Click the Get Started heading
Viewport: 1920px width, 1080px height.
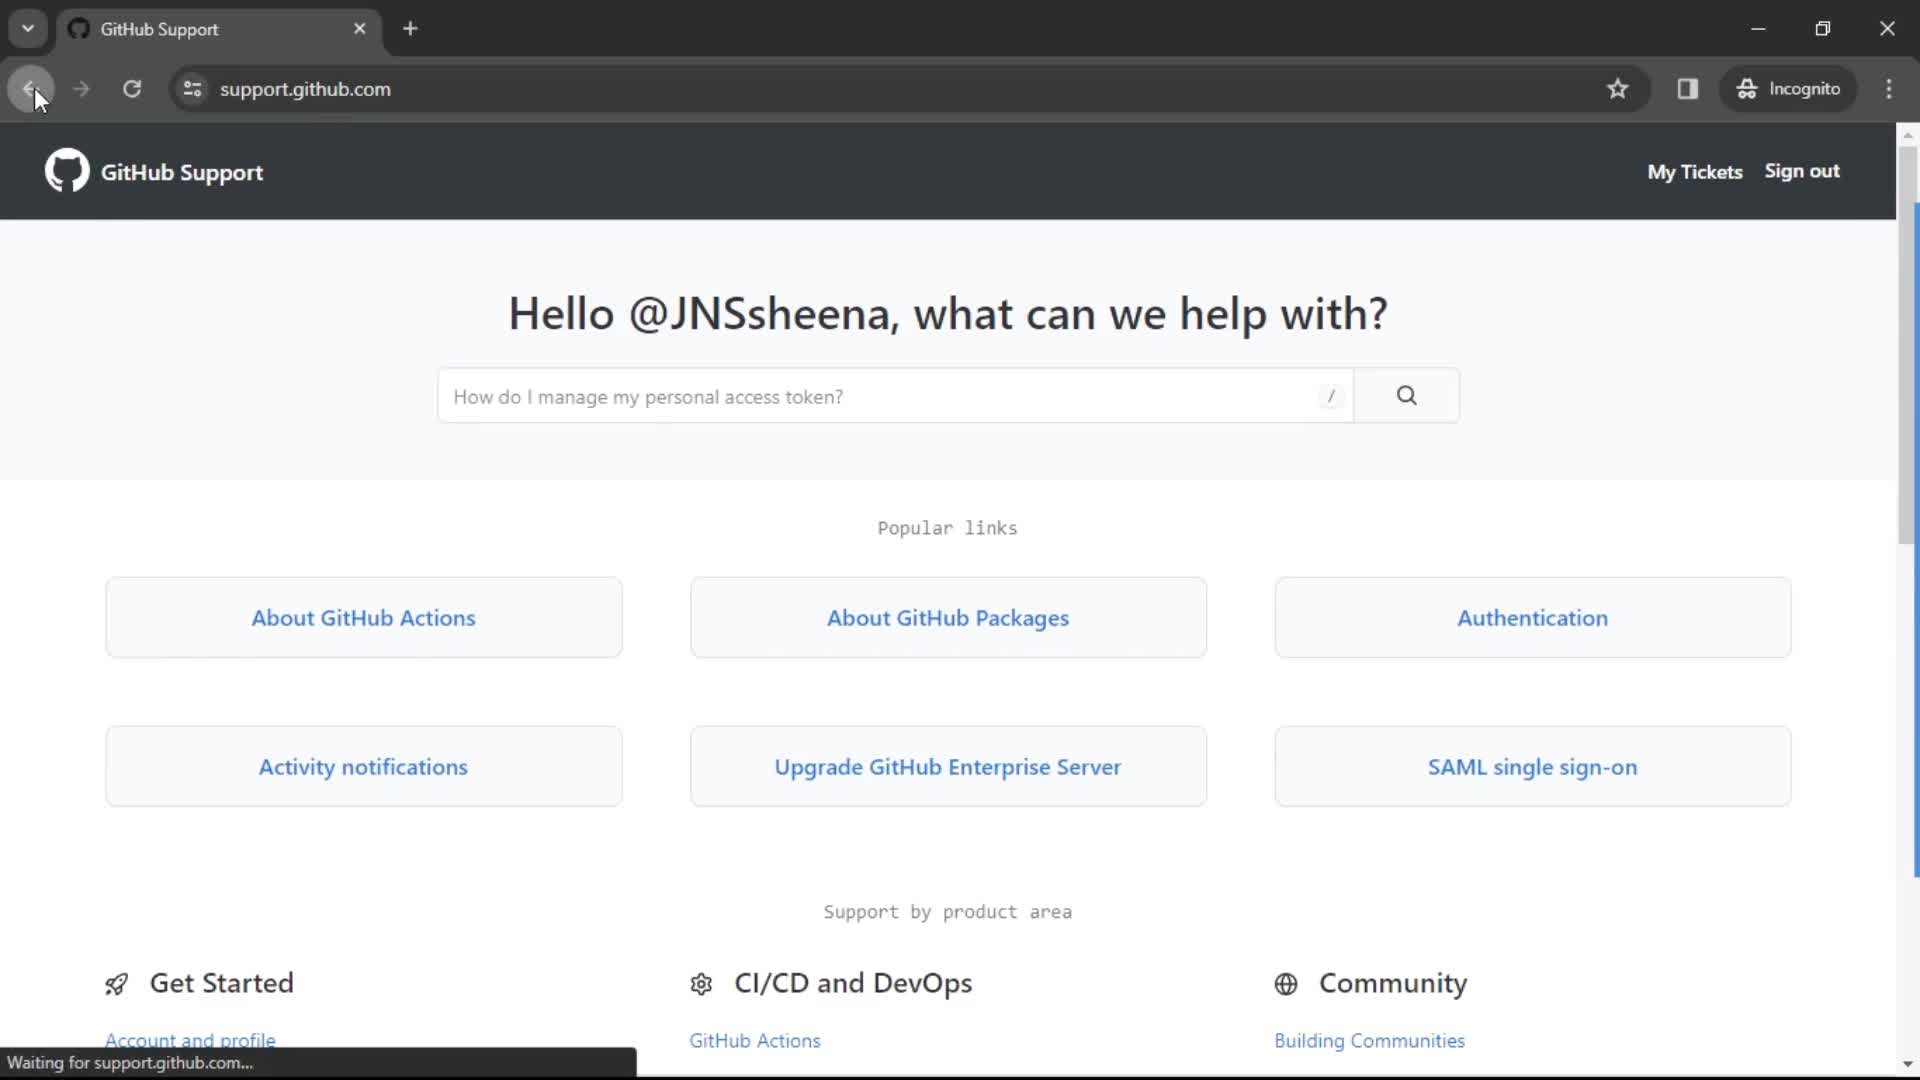(x=222, y=984)
